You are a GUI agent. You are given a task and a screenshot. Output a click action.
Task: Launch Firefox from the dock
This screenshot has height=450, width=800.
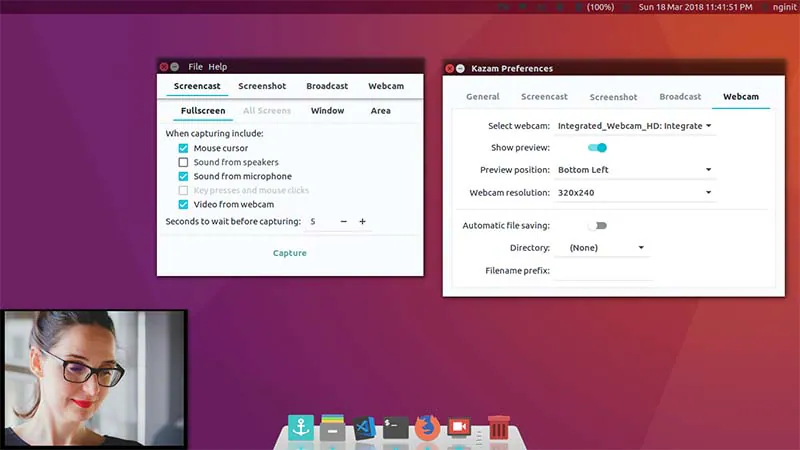coord(428,427)
